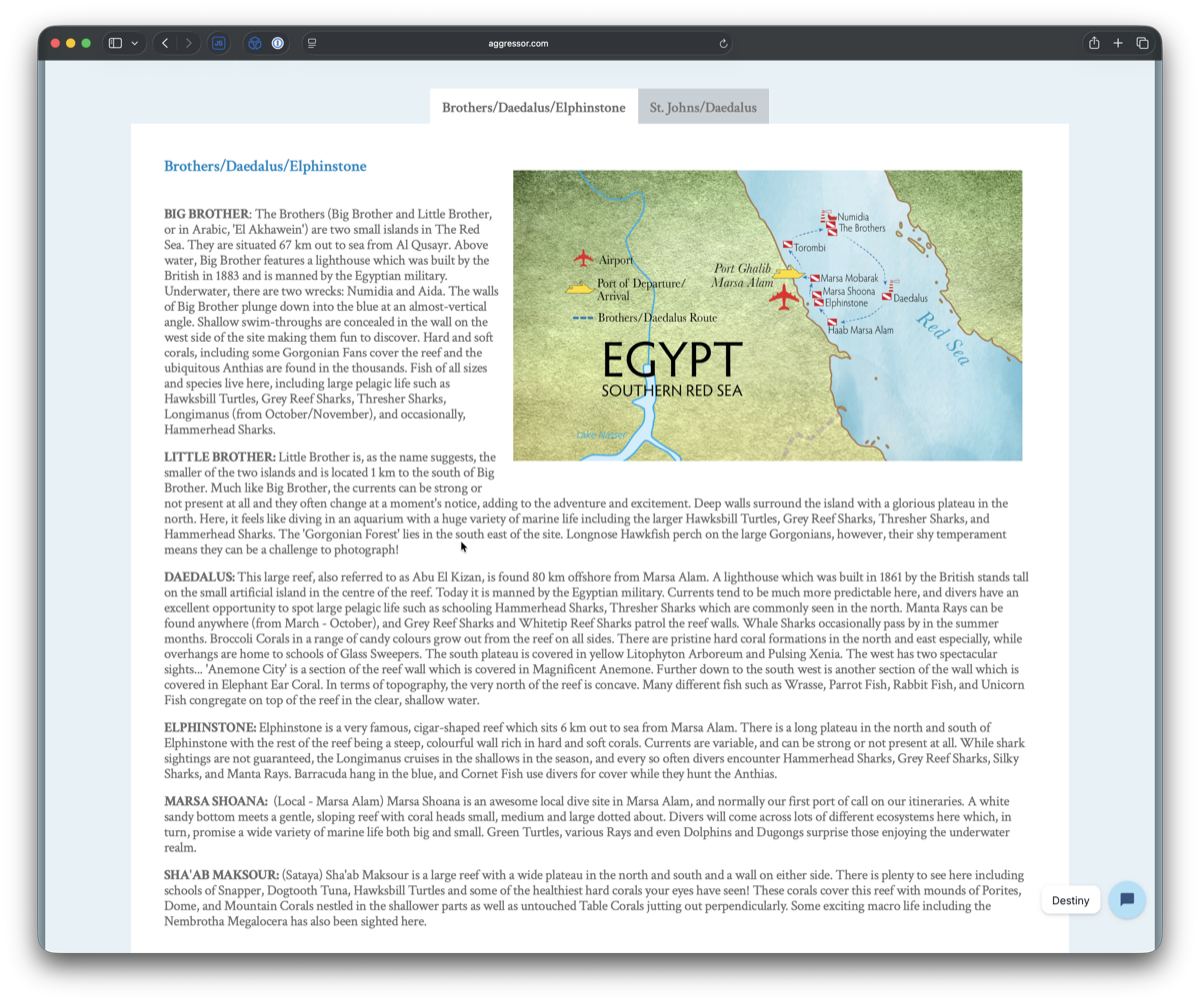Open the page menu icon in address bar
This screenshot has width=1200, height=1003.
[312, 43]
